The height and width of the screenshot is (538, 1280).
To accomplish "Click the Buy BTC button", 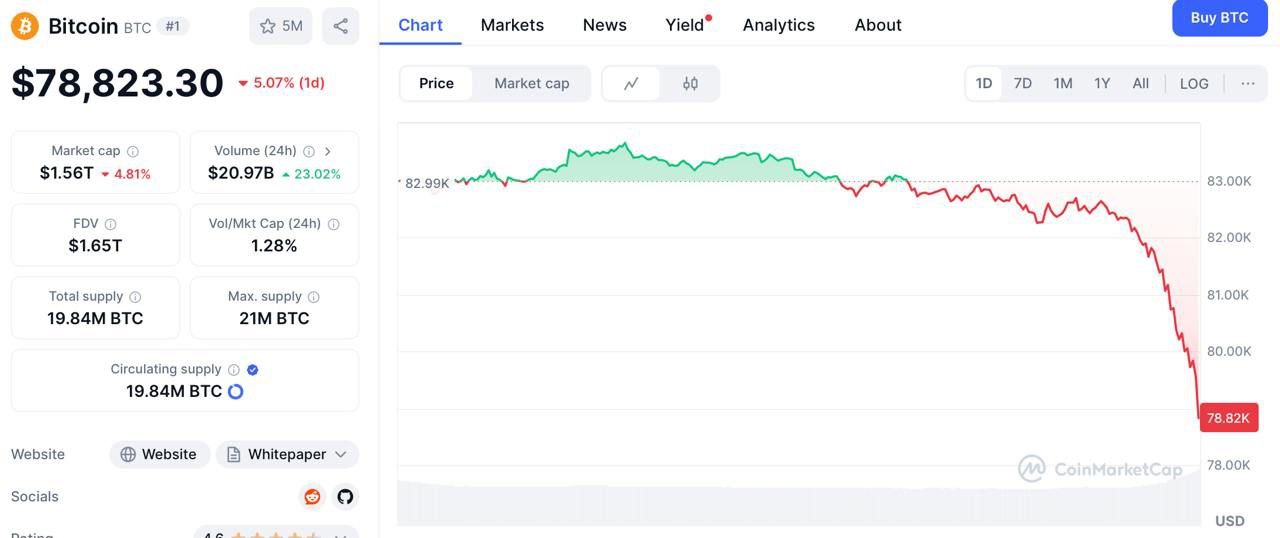I will click(x=1220, y=18).
